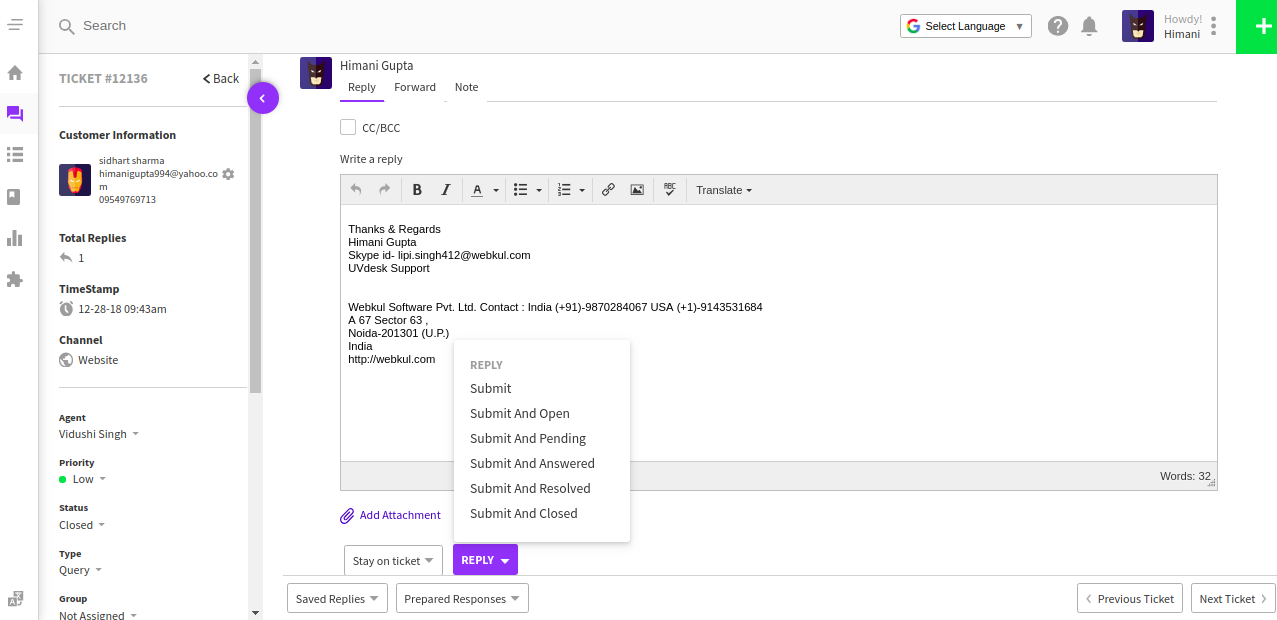
Task: Click the numbered list icon
Action: pyautogui.click(x=564, y=190)
